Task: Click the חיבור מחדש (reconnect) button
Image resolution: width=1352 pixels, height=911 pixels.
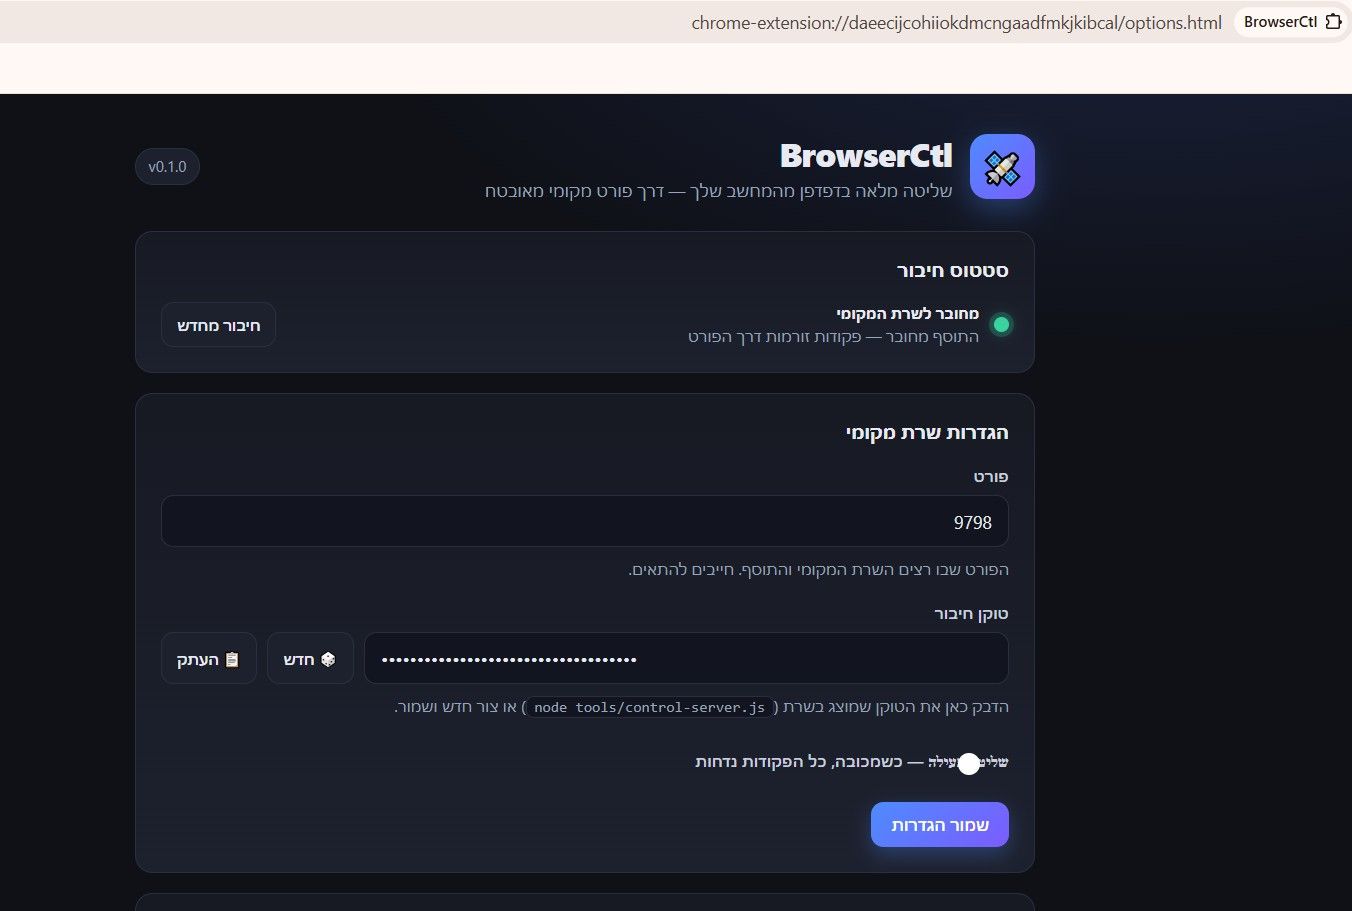Action: click(x=219, y=325)
